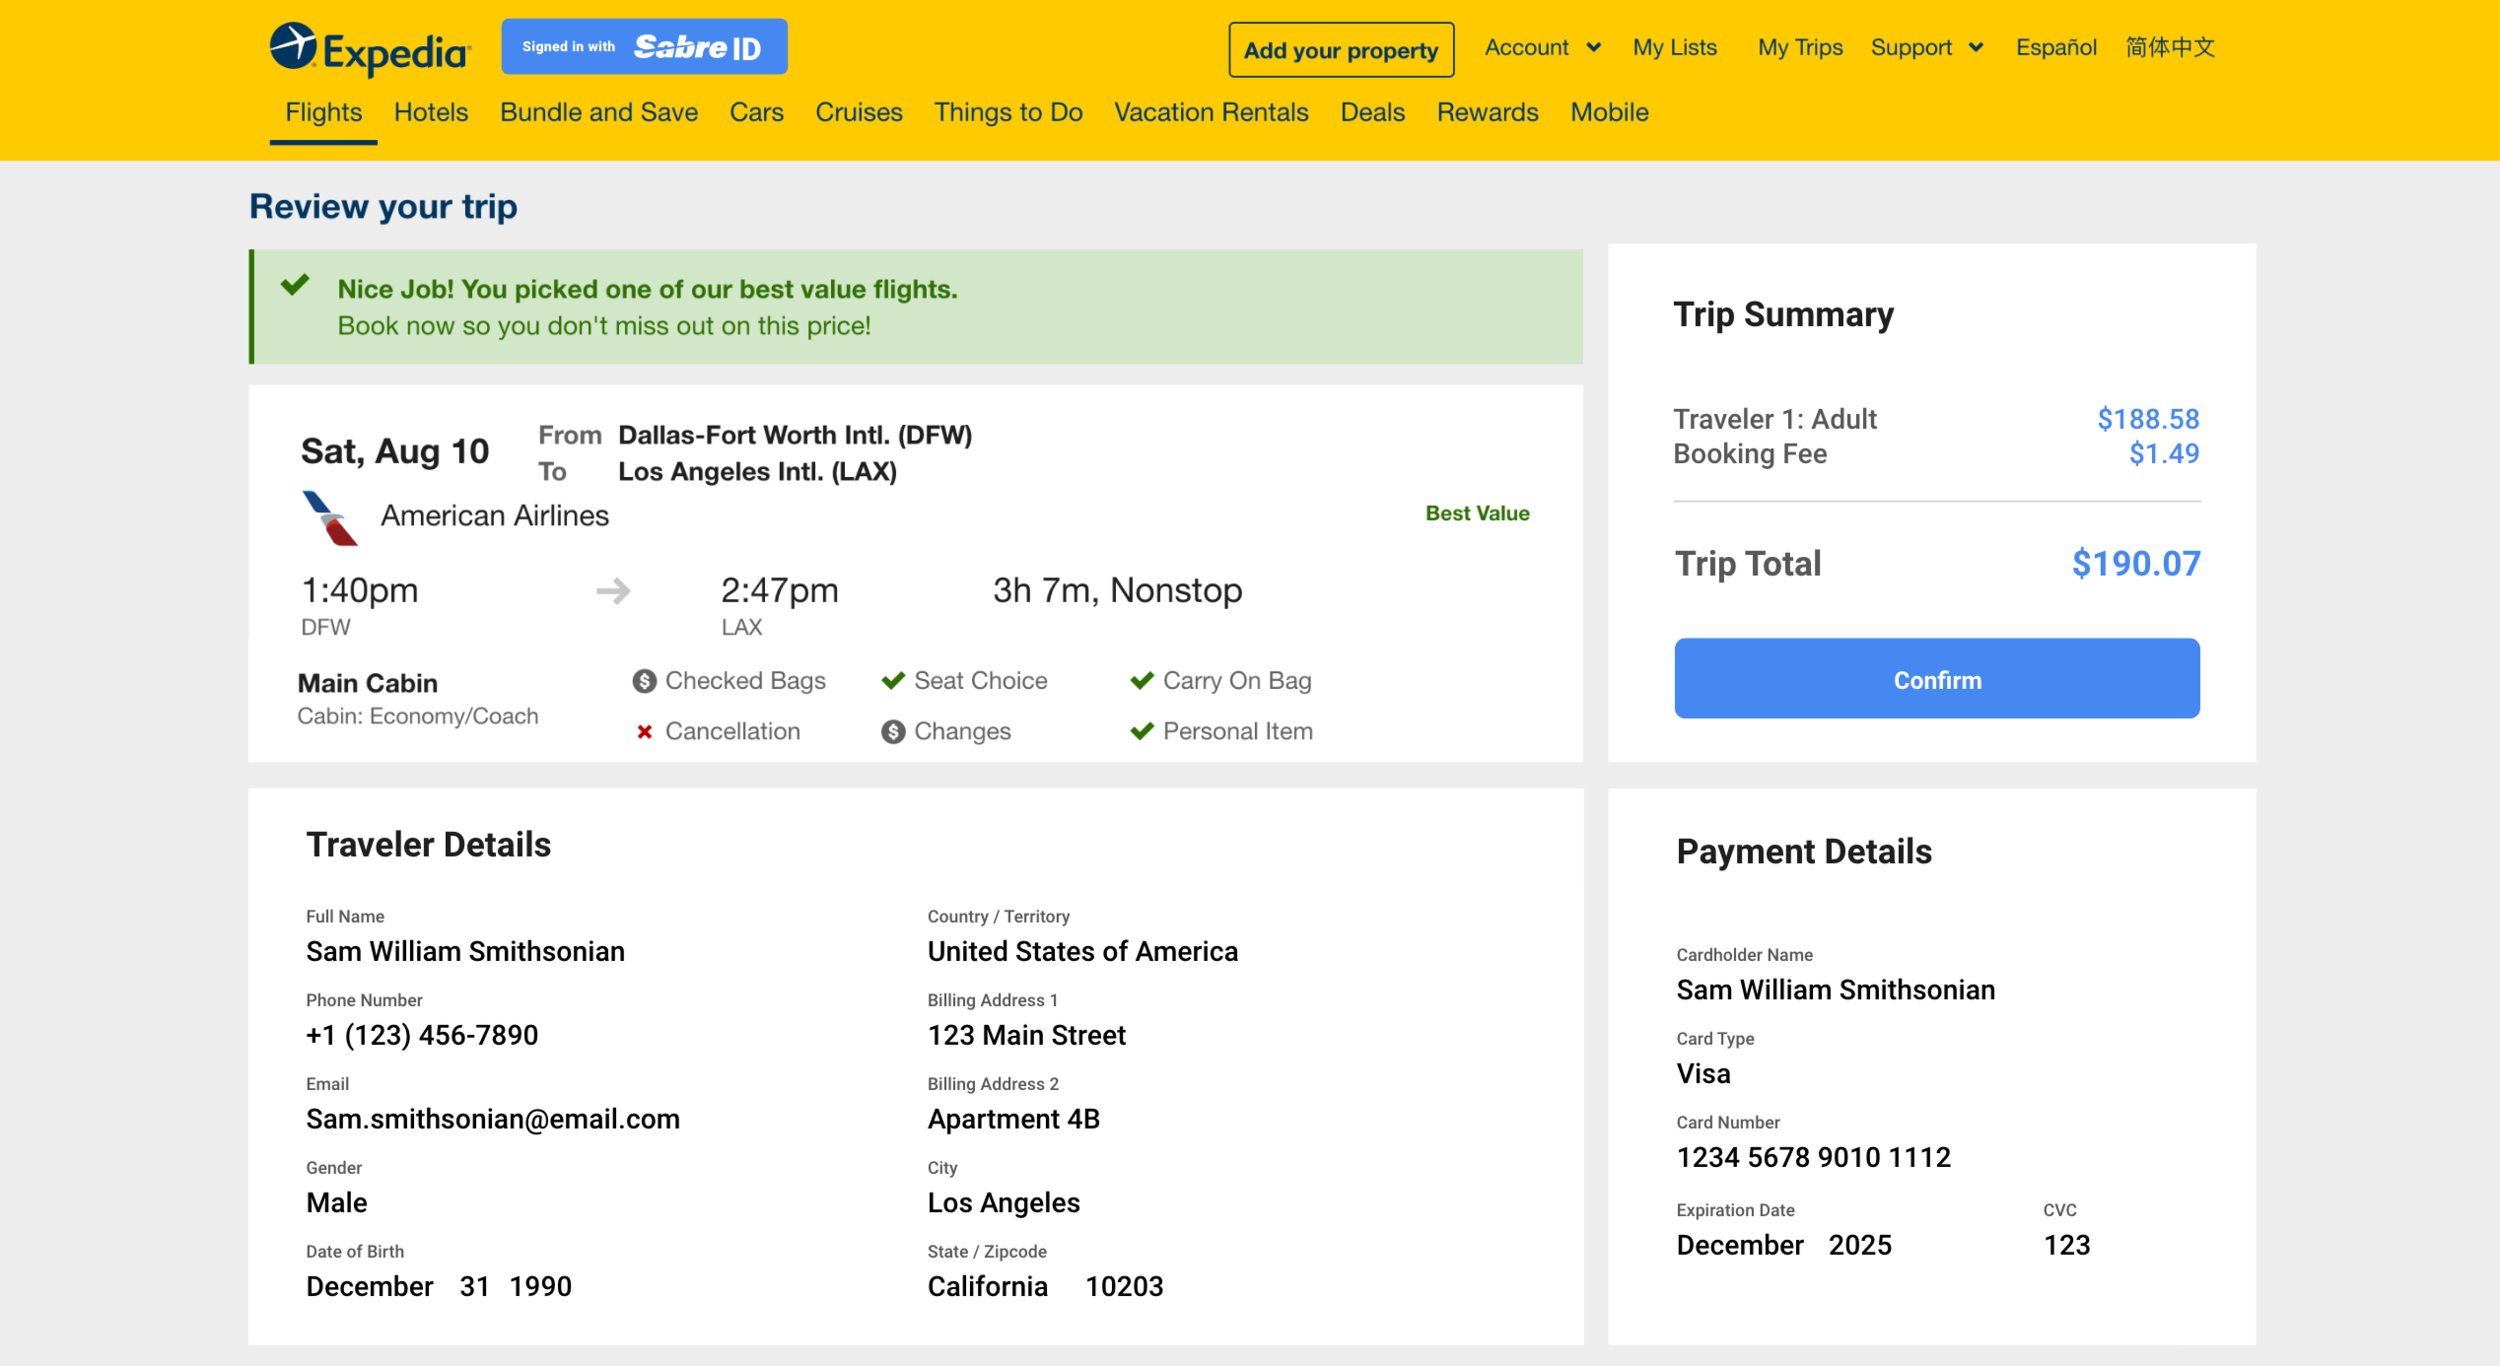Click the Main Cabin fare label
2500x1366 pixels.
pyautogui.click(x=368, y=683)
